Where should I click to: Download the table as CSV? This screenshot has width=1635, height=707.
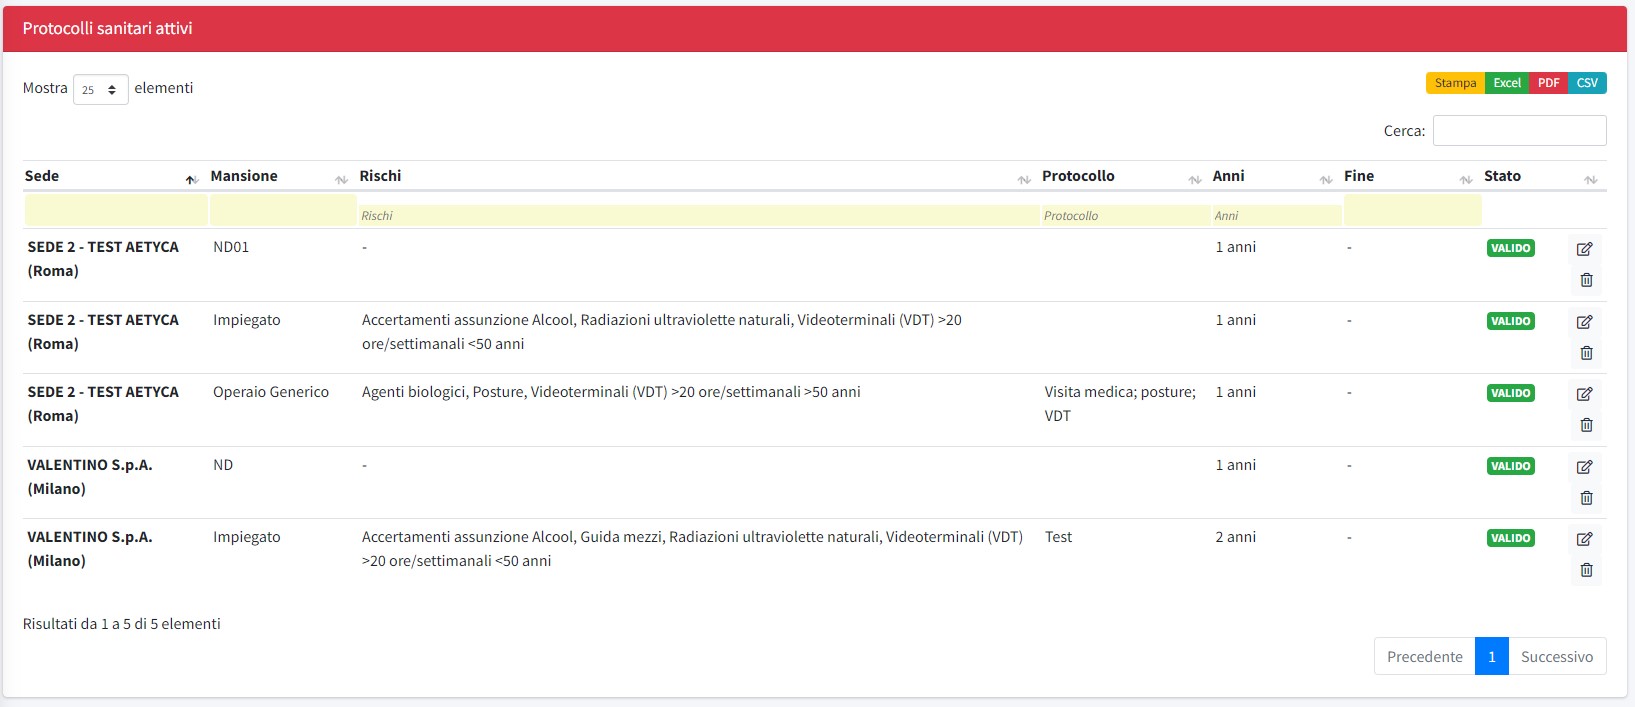pyautogui.click(x=1587, y=83)
